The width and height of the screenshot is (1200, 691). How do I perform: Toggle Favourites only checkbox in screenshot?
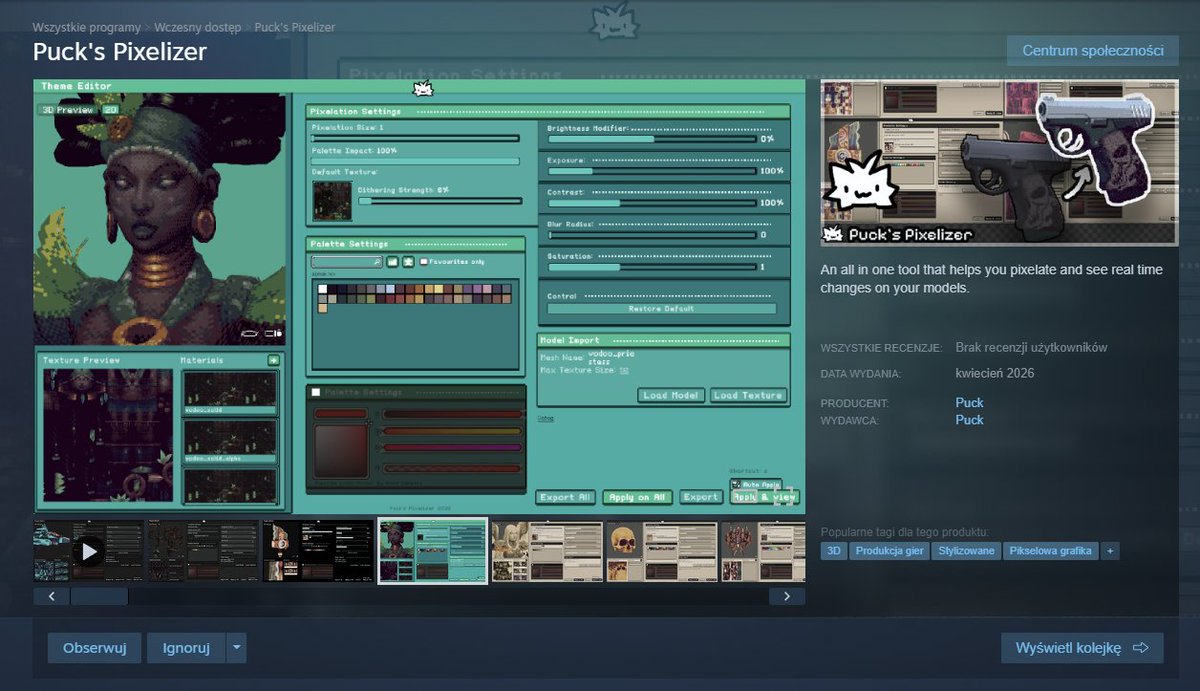(x=424, y=261)
